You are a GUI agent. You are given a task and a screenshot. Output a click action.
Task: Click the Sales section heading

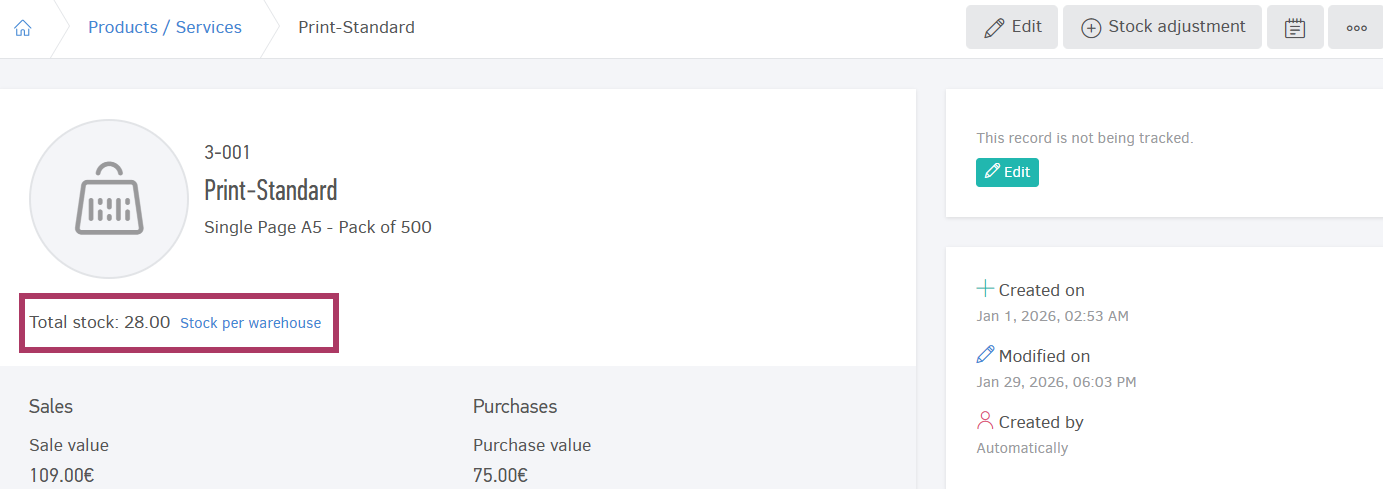click(51, 406)
